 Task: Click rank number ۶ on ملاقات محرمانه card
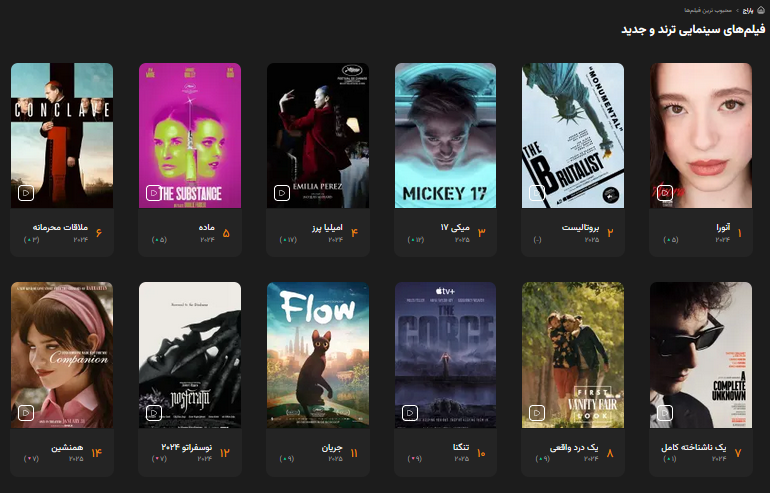(99, 233)
